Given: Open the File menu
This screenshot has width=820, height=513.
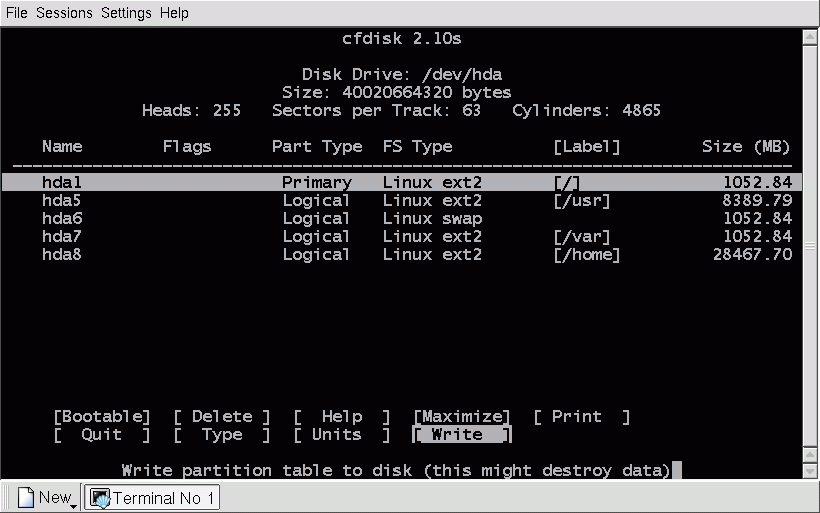Looking at the screenshot, I should (17, 13).
